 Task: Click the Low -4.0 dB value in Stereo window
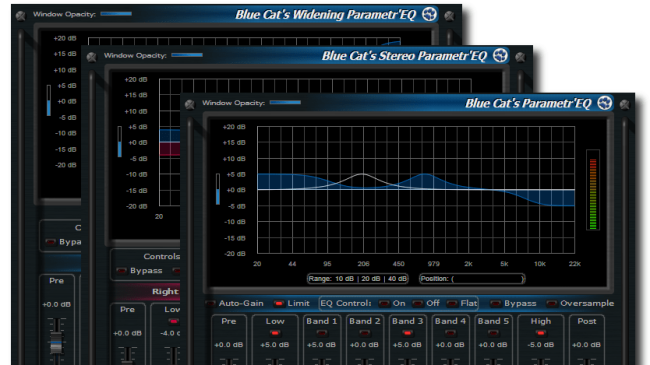(x=170, y=333)
